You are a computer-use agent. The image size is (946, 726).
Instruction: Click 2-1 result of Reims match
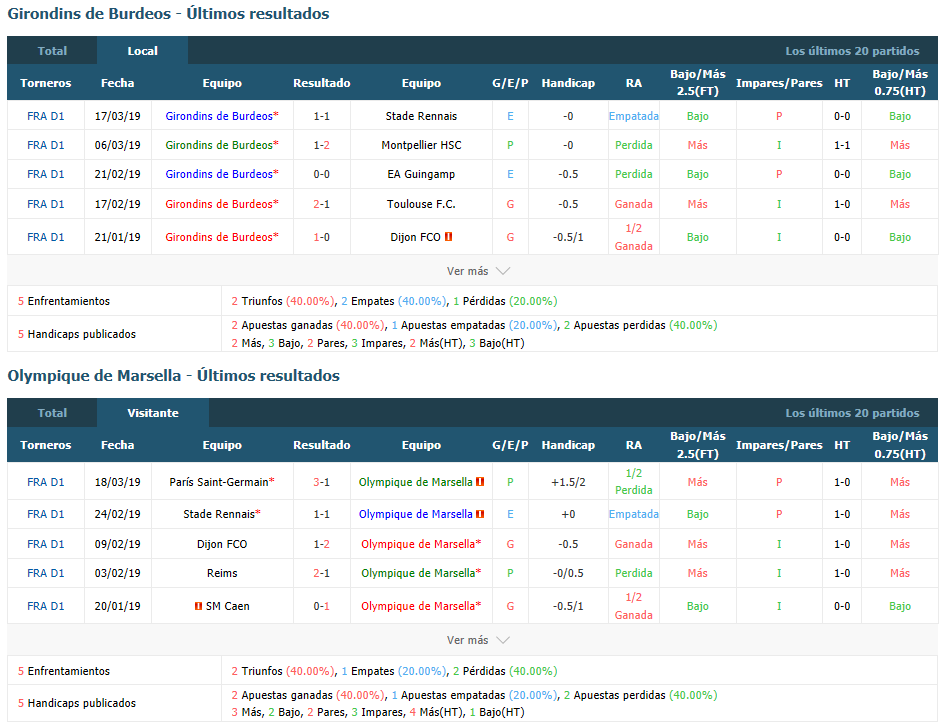[x=322, y=573]
